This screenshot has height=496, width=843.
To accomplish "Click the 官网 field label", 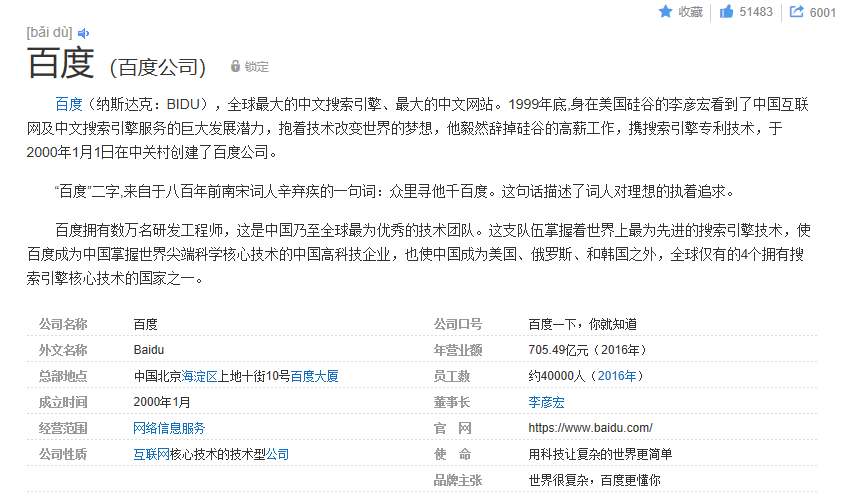I will click(x=453, y=428).
